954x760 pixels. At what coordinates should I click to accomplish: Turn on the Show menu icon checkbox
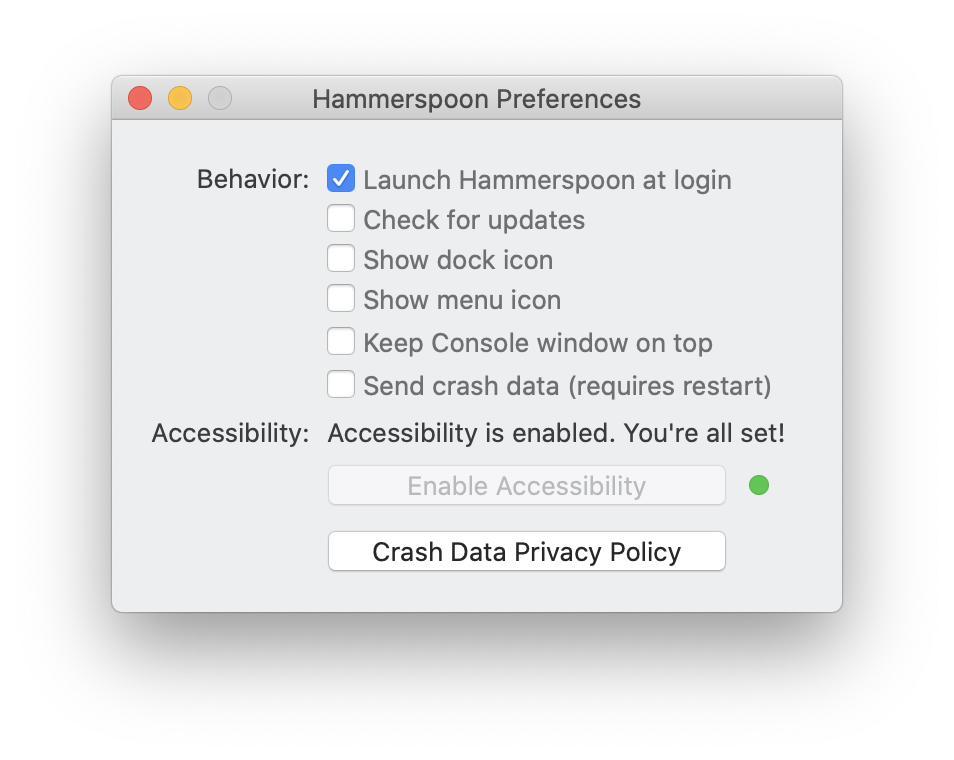click(341, 299)
